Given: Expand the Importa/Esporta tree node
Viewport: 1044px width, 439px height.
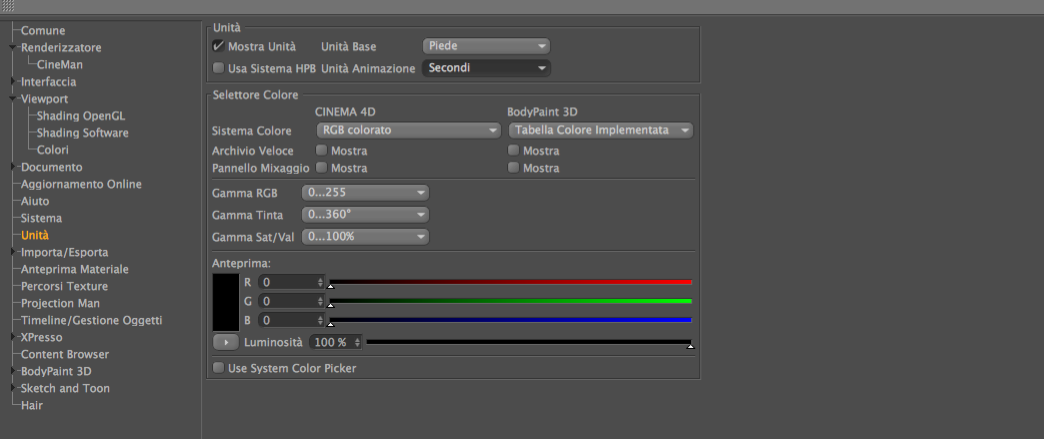Looking at the screenshot, I should coord(13,252).
